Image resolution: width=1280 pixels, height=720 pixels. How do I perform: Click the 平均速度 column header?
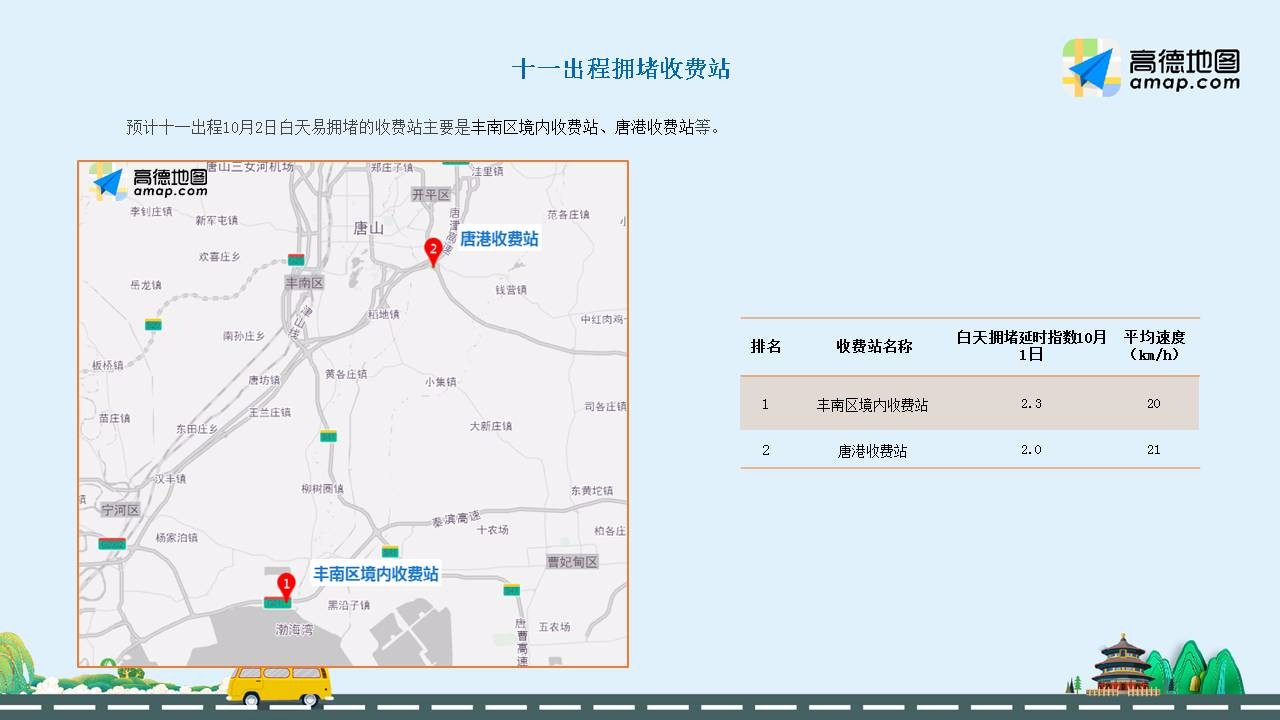tap(1154, 346)
